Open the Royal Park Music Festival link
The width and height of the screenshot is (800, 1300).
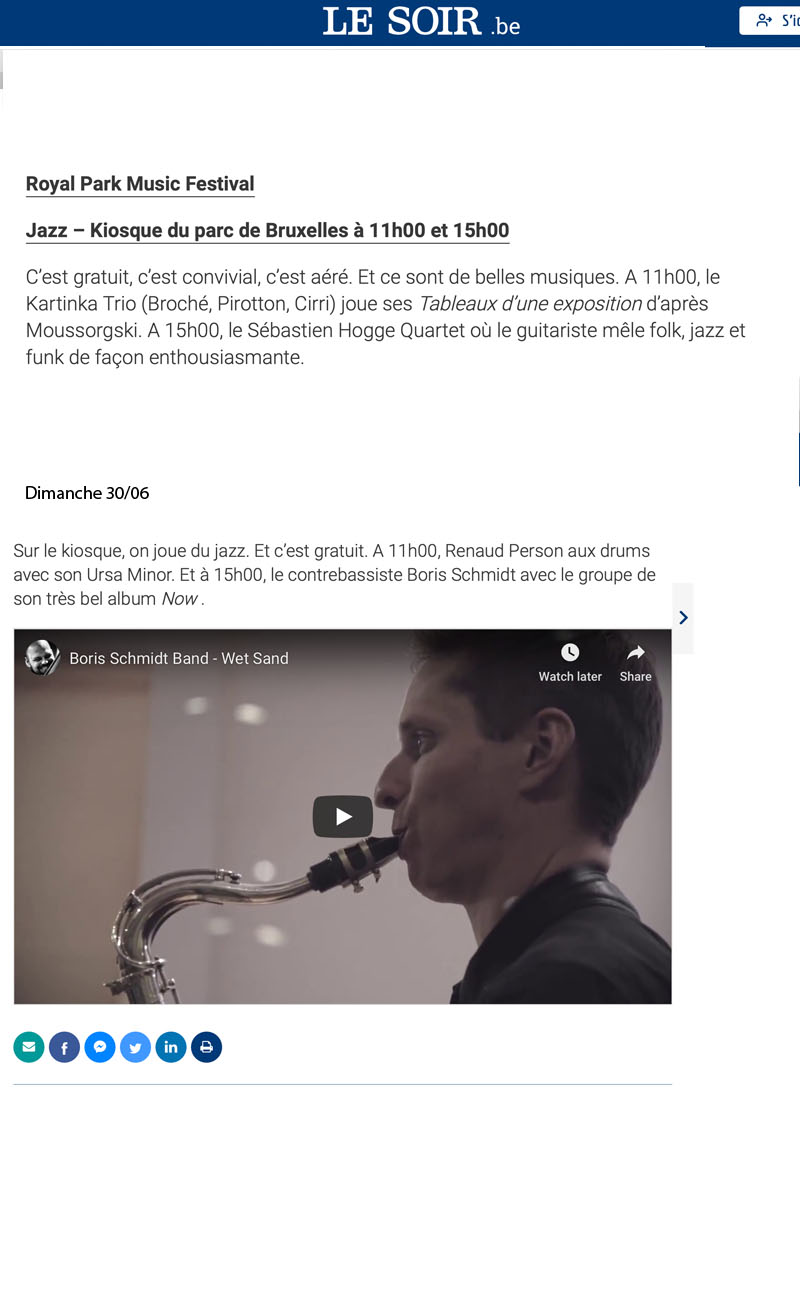point(140,184)
